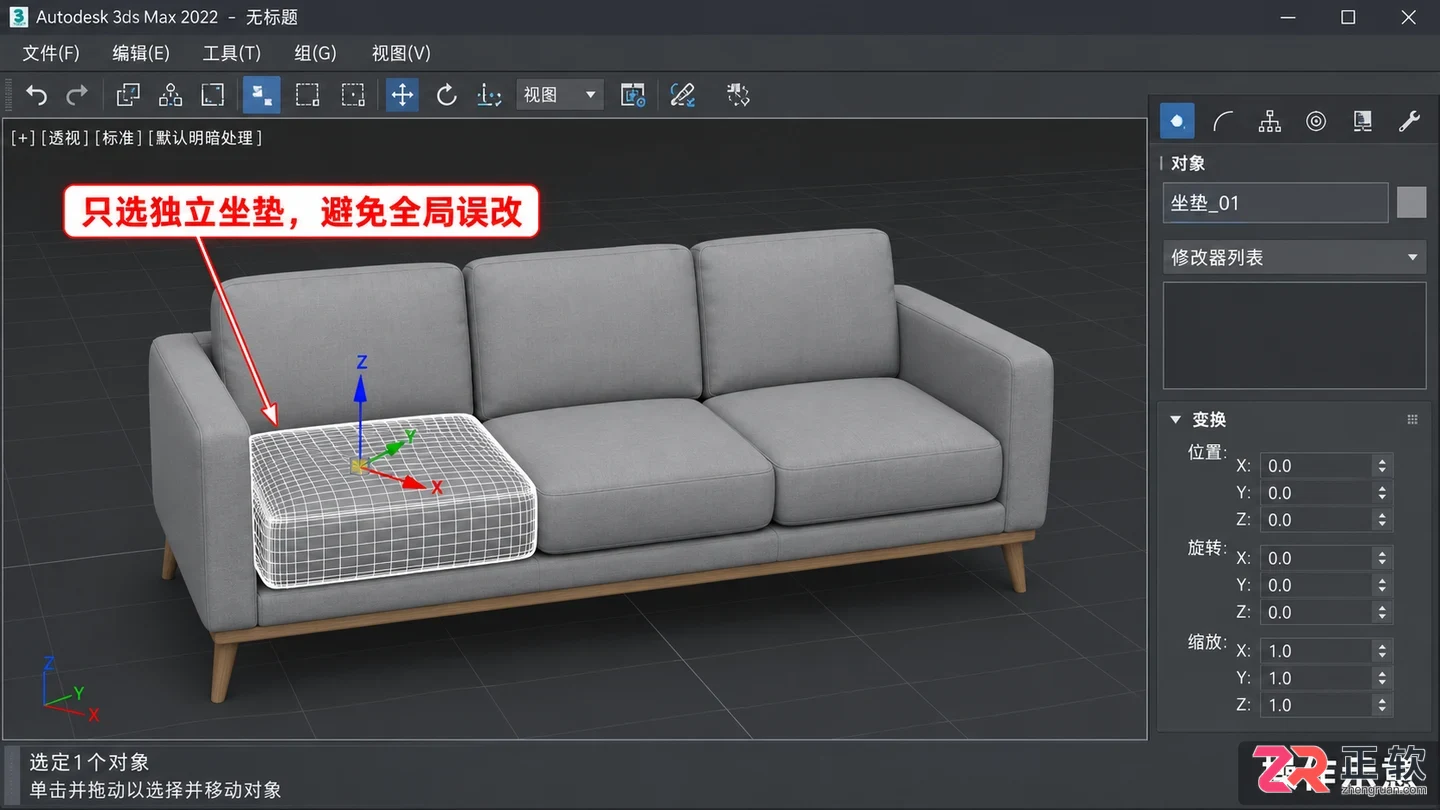
Task: Open the Modify panel tab
Action: click(1223, 121)
